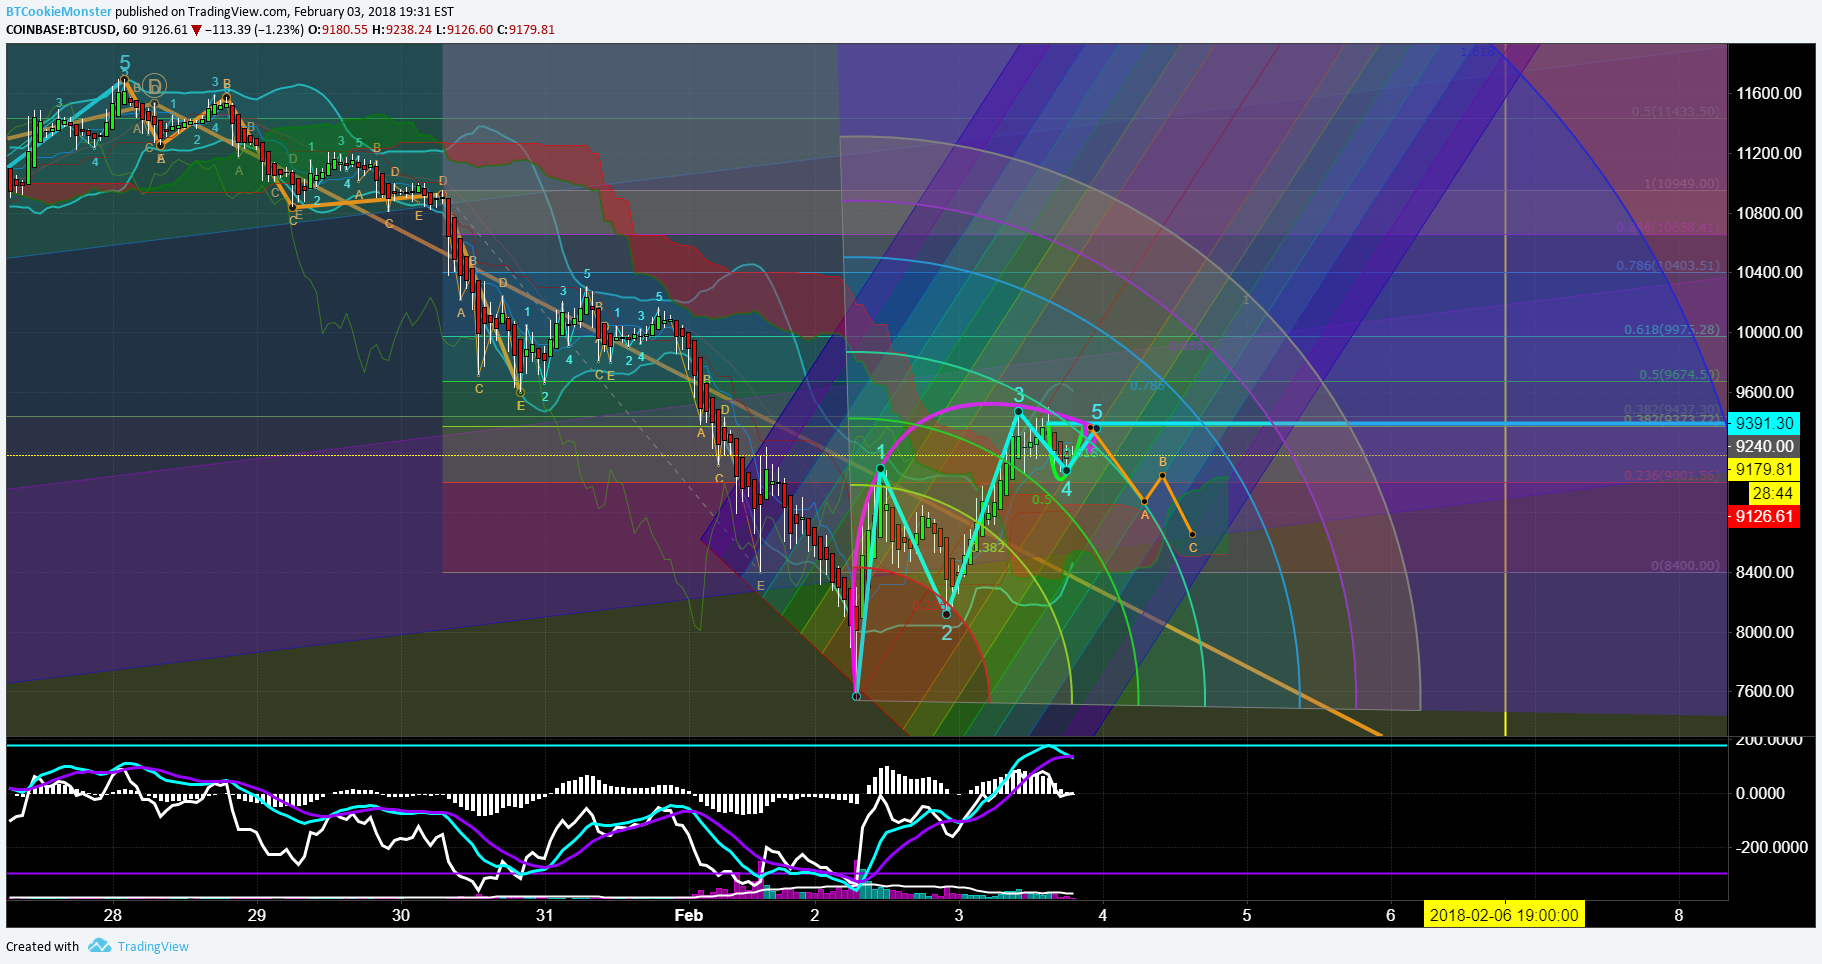
Task: Click the 31 date on time axis
Action: [x=544, y=915]
